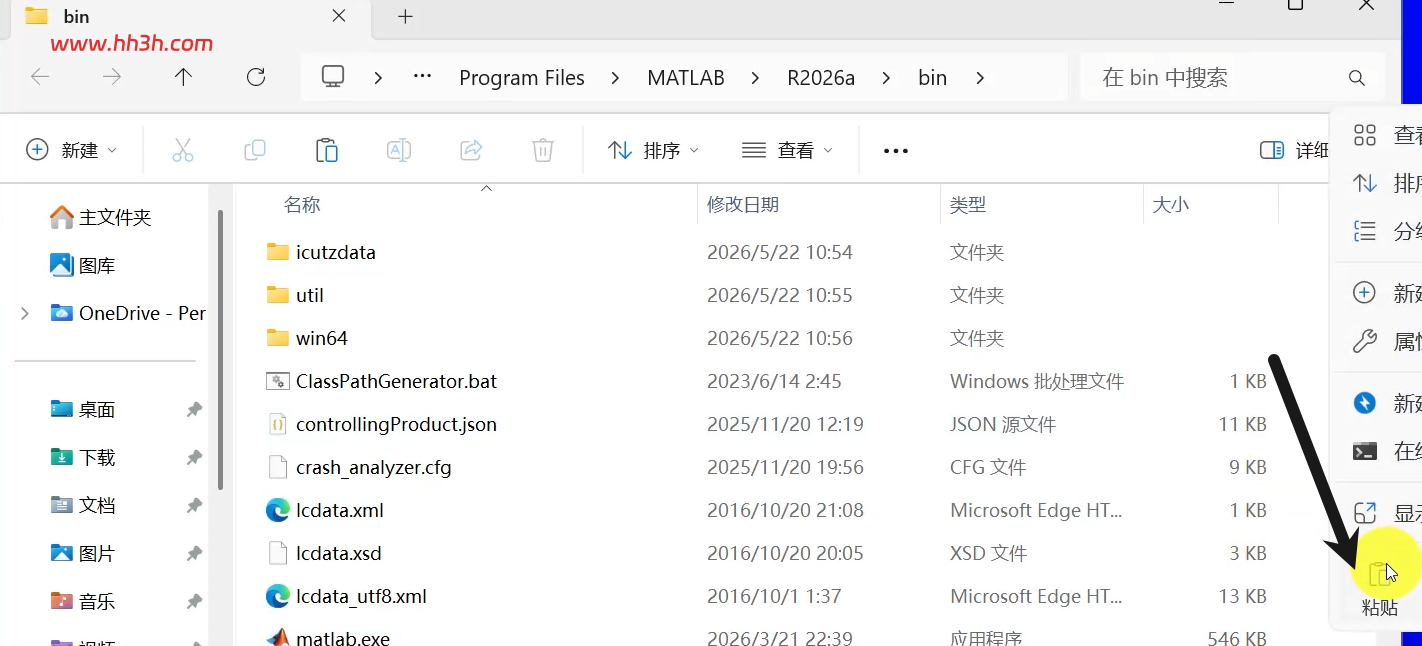Viewport: 1422px width, 646px height.
Task: Click the Paste clipboard icon in toolbar
Action: pyautogui.click(x=327, y=150)
